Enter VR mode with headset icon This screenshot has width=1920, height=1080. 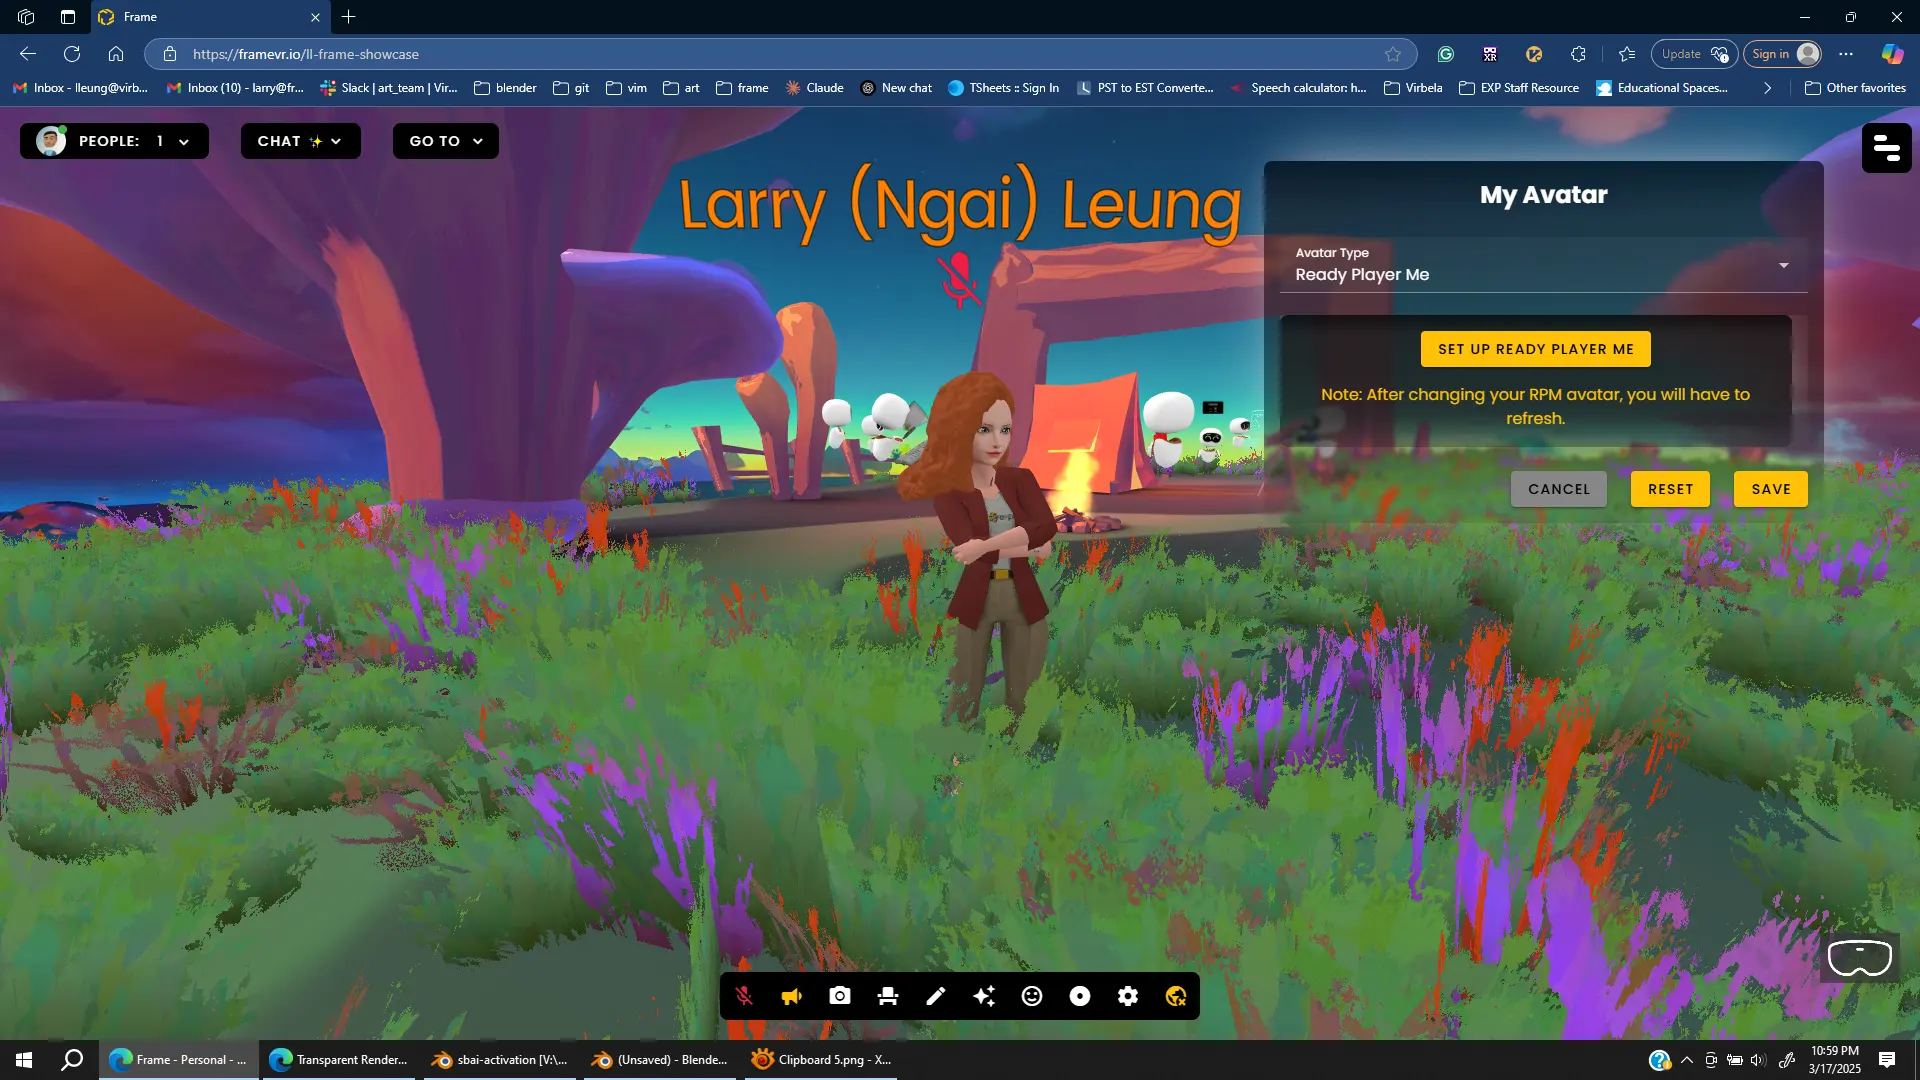[1859, 958]
